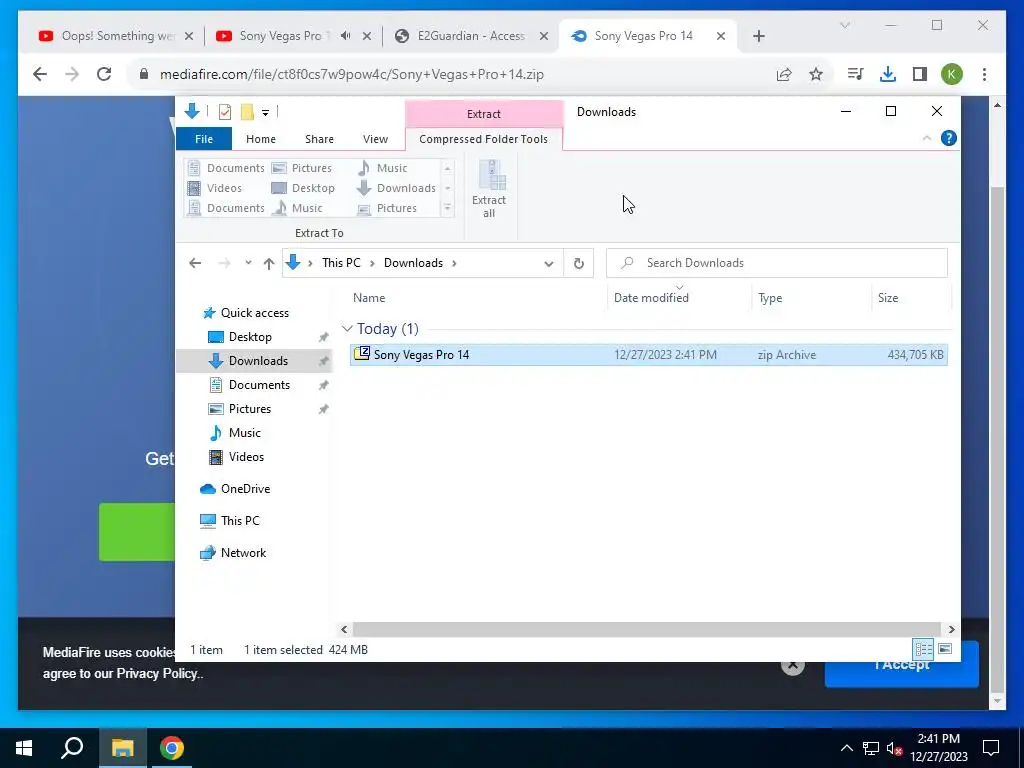Open the Windows Start menu

(x=24, y=748)
